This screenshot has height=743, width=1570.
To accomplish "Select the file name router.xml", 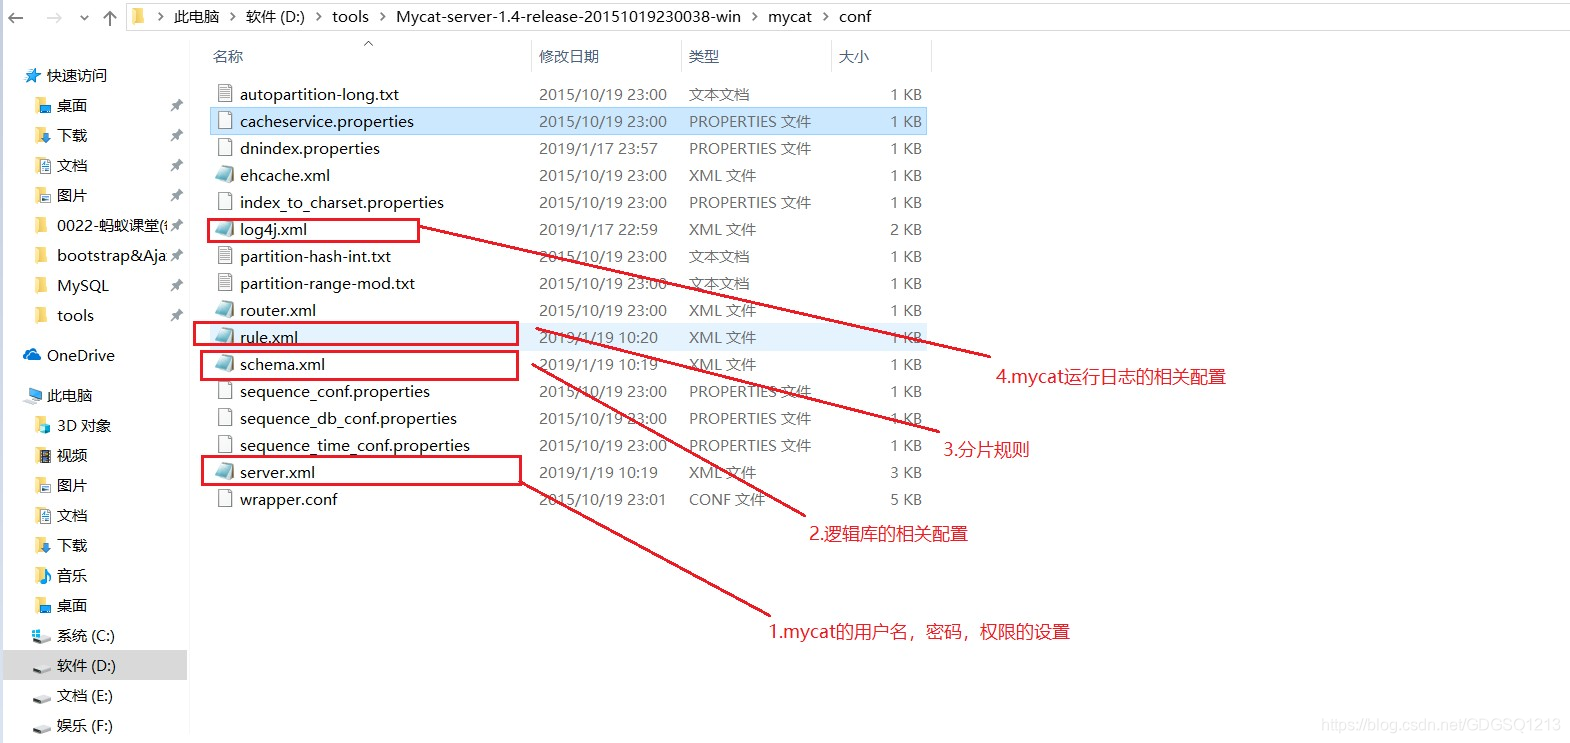I will 278,310.
